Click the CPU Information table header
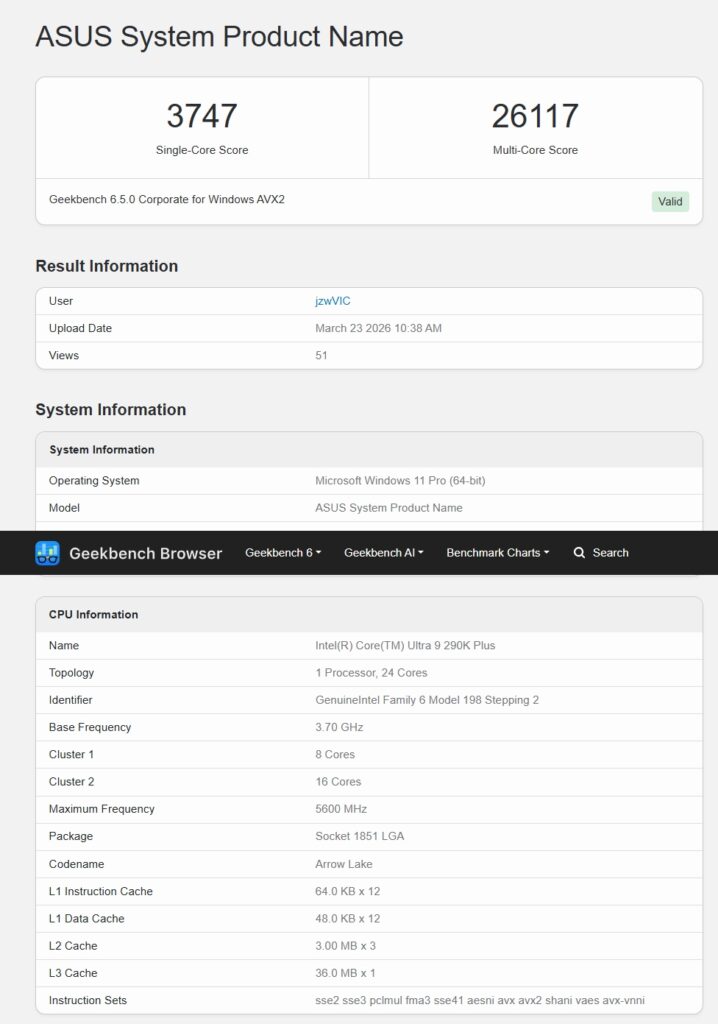The image size is (718, 1024). [x=94, y=615]
